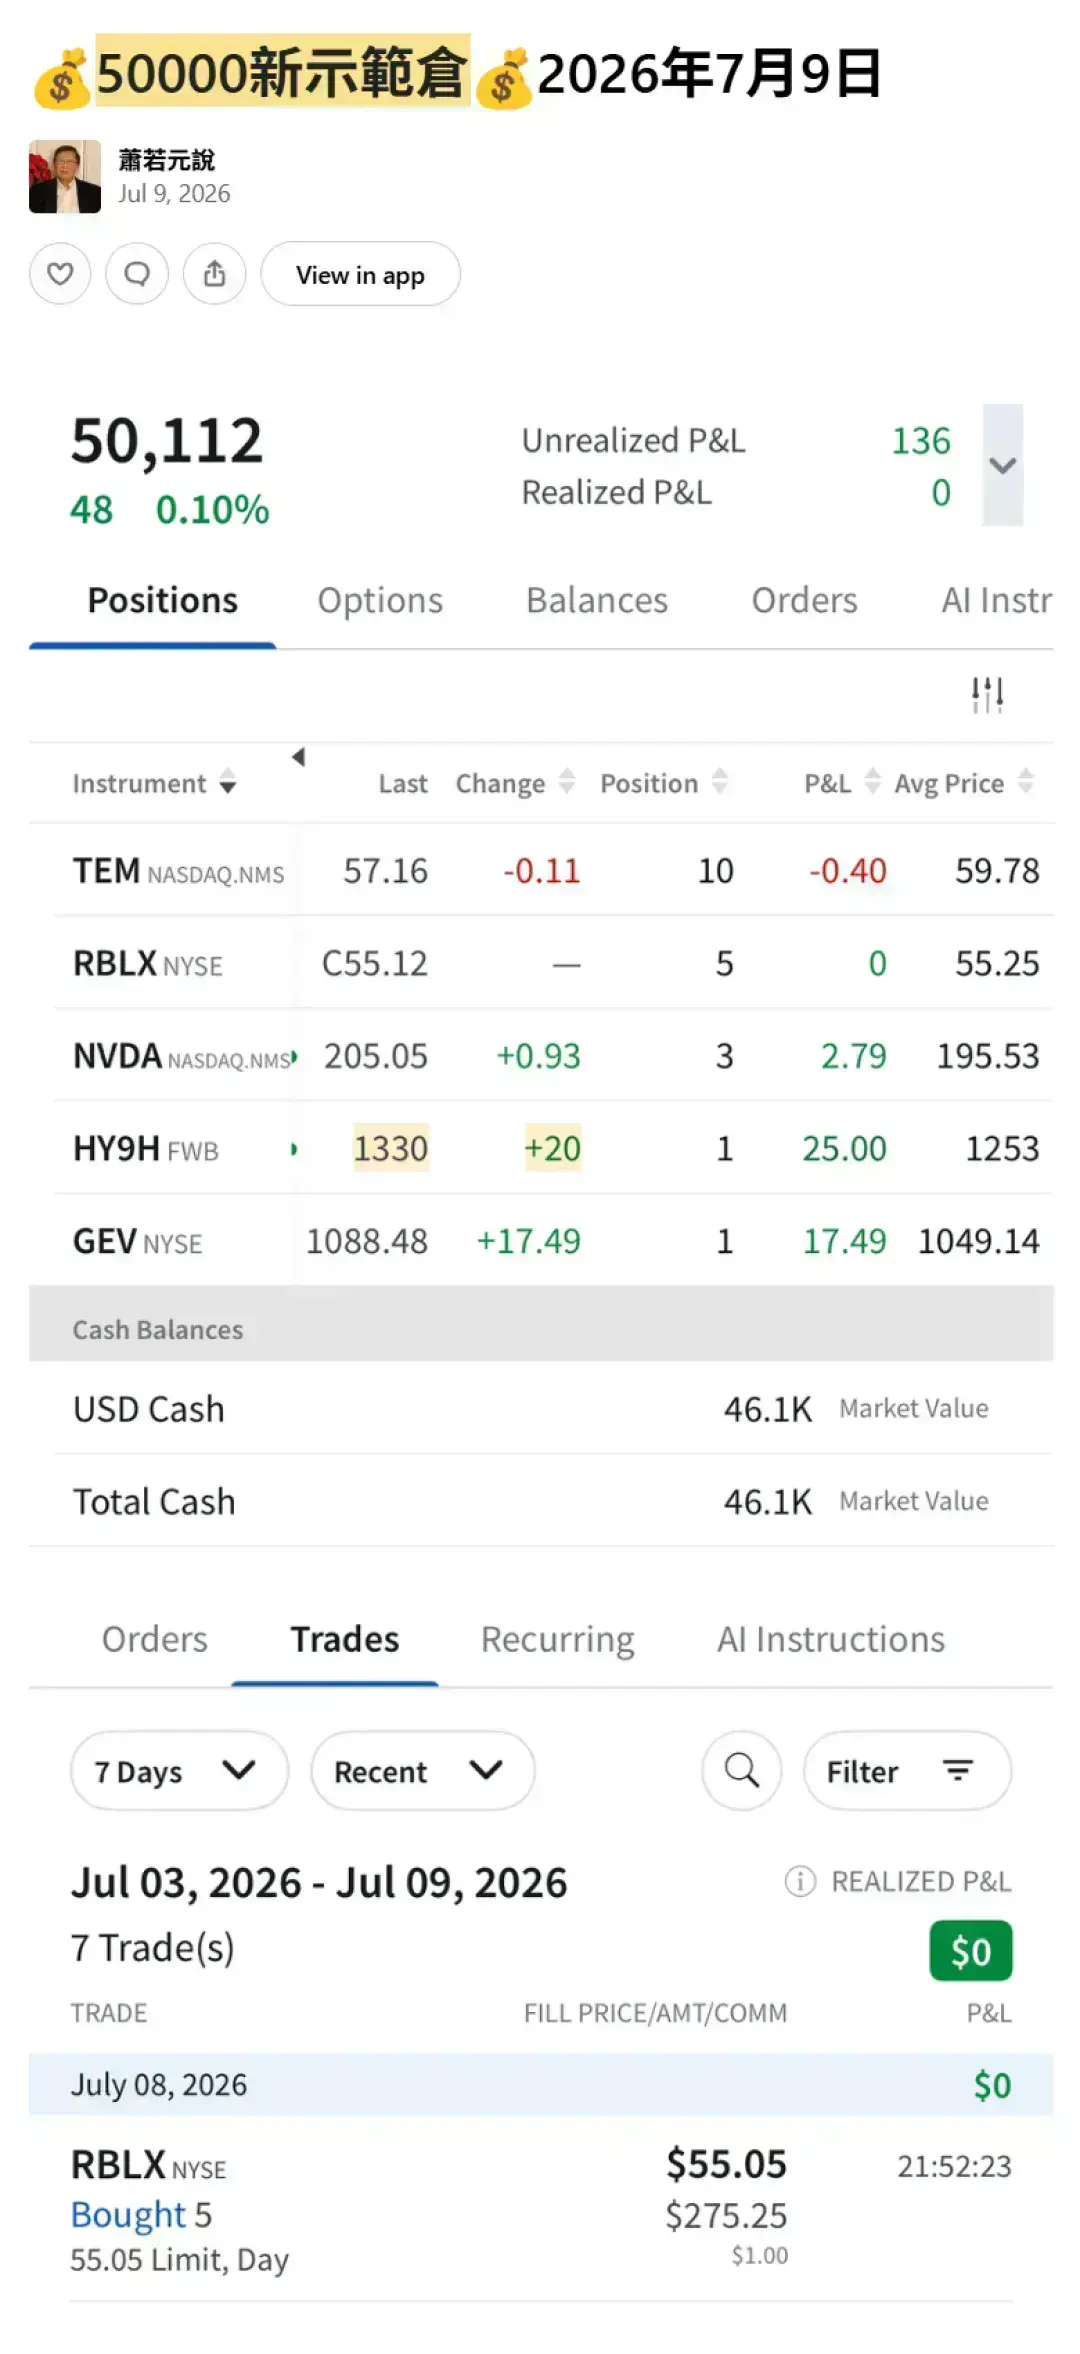Open the 7 Days period dropdown
This screenshot has height=2354, width=1080.
pos(179,1770)
